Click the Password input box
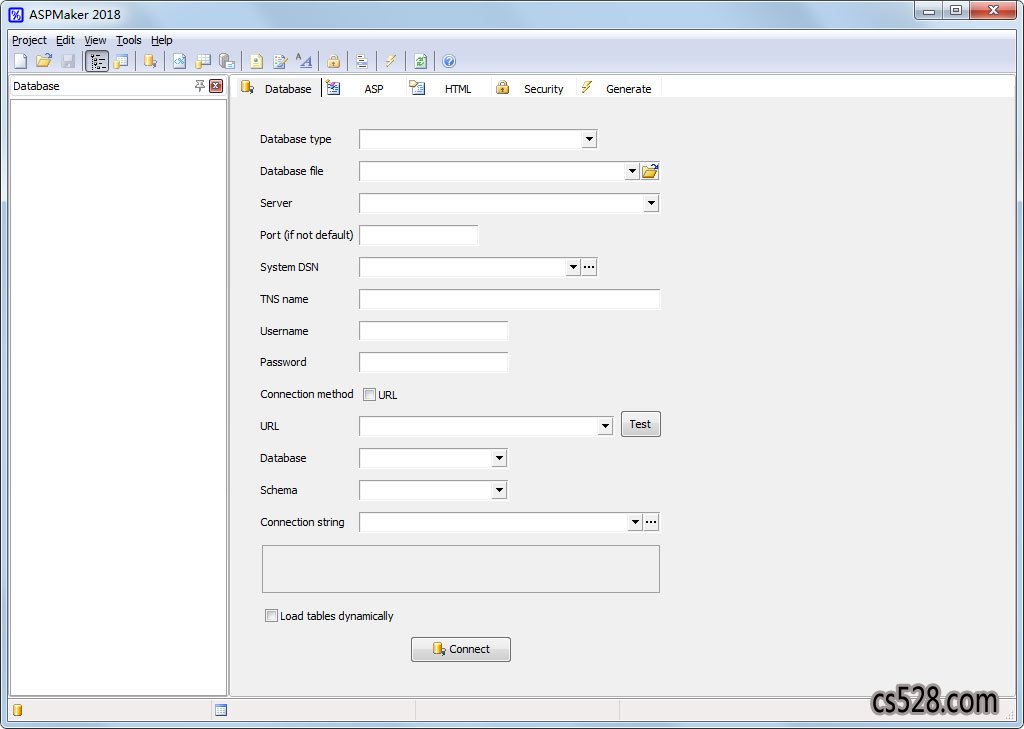1024x729 pixels. (434, 363)
